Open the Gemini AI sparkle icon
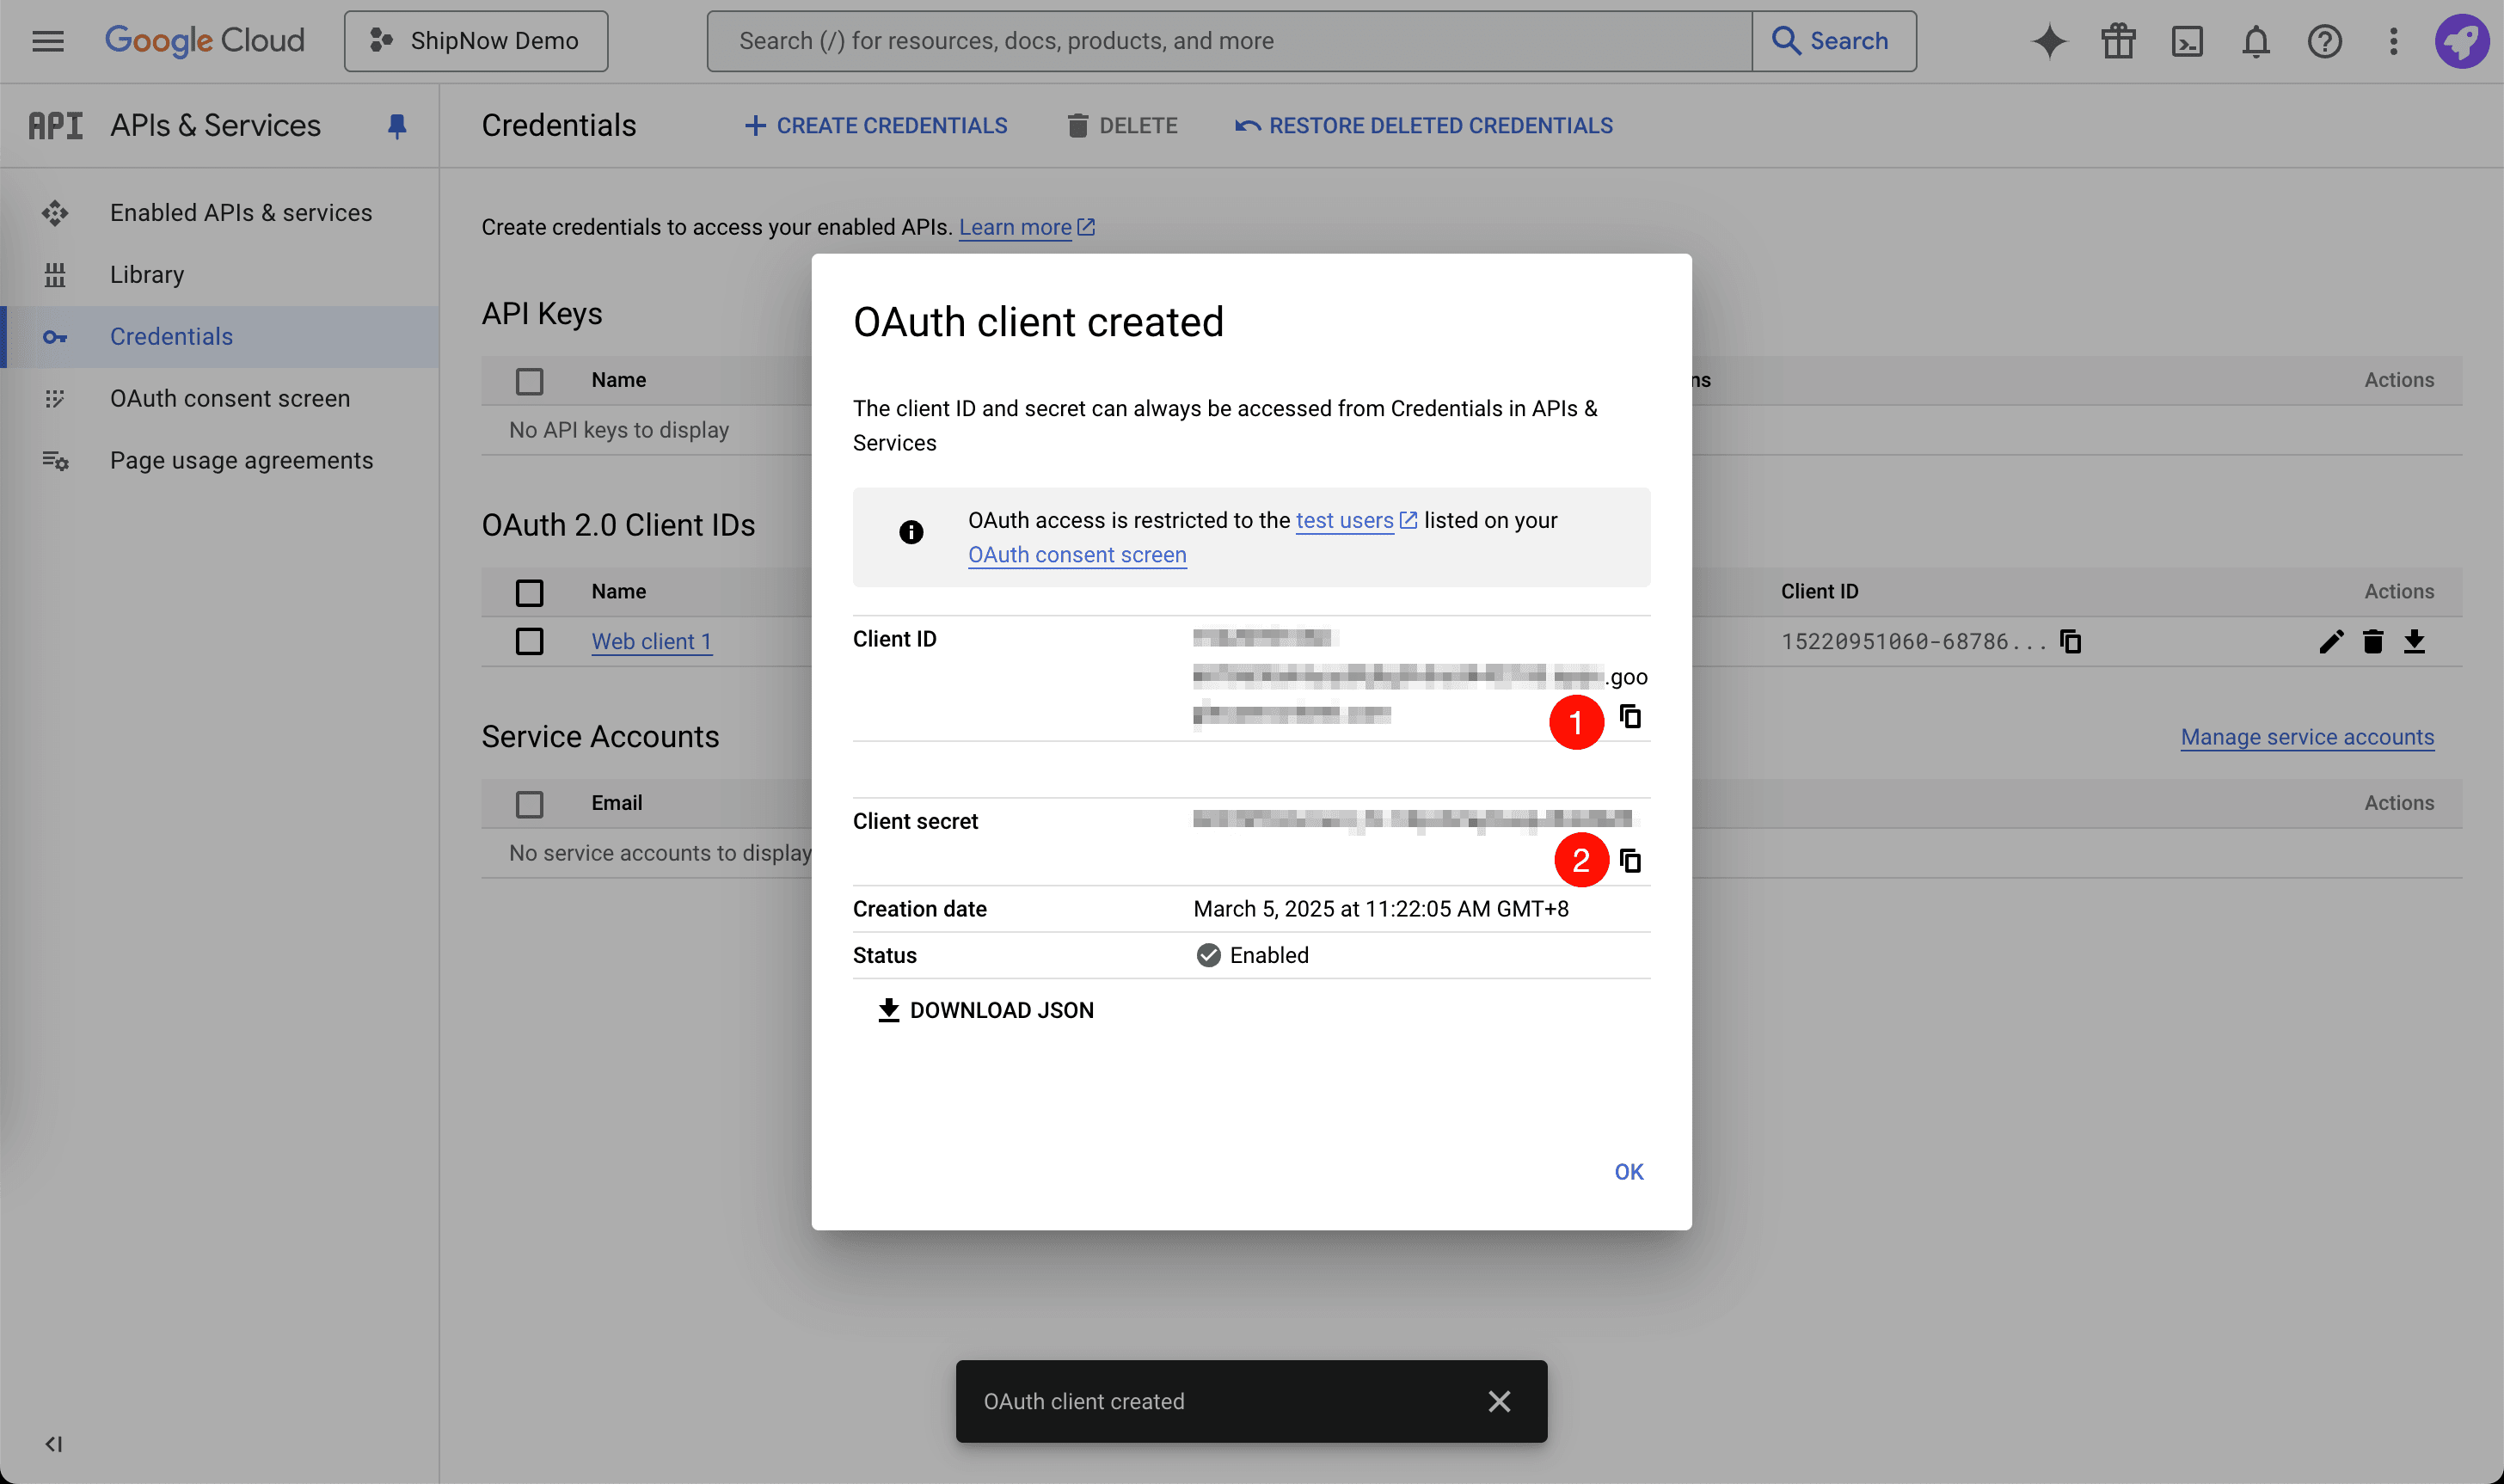Image resolution: width=2504 pixels, height=1484 pixels. pyautogui.click(x=2049, y=41)
